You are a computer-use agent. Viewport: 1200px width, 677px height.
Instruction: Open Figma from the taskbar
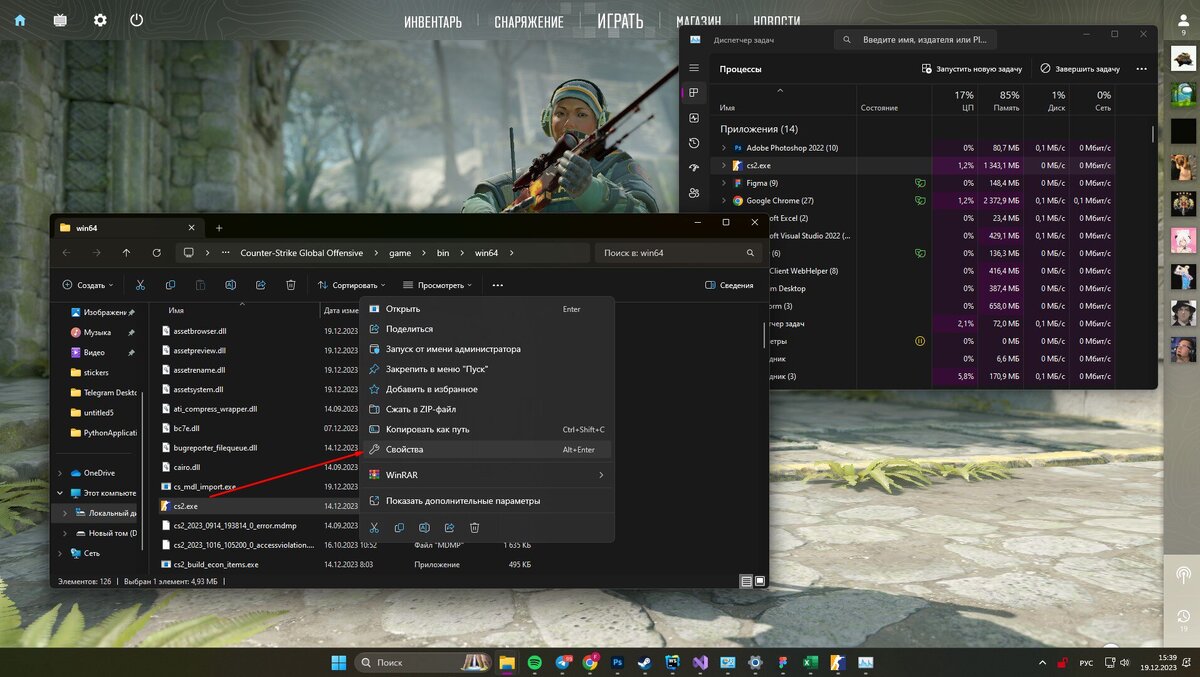click(783, 662)
